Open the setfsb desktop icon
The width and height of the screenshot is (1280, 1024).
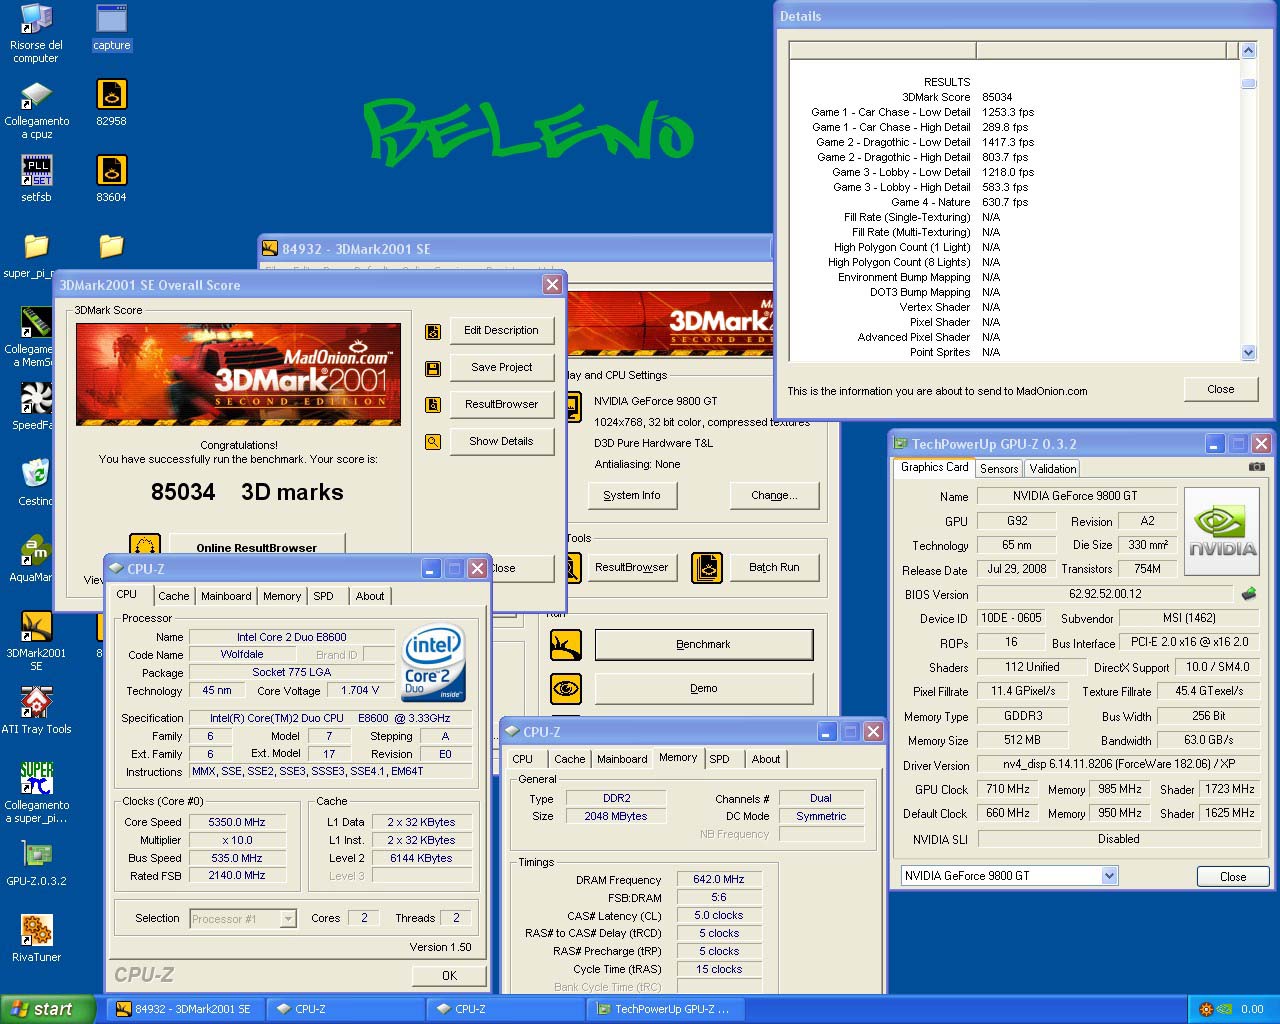point(36,179)
